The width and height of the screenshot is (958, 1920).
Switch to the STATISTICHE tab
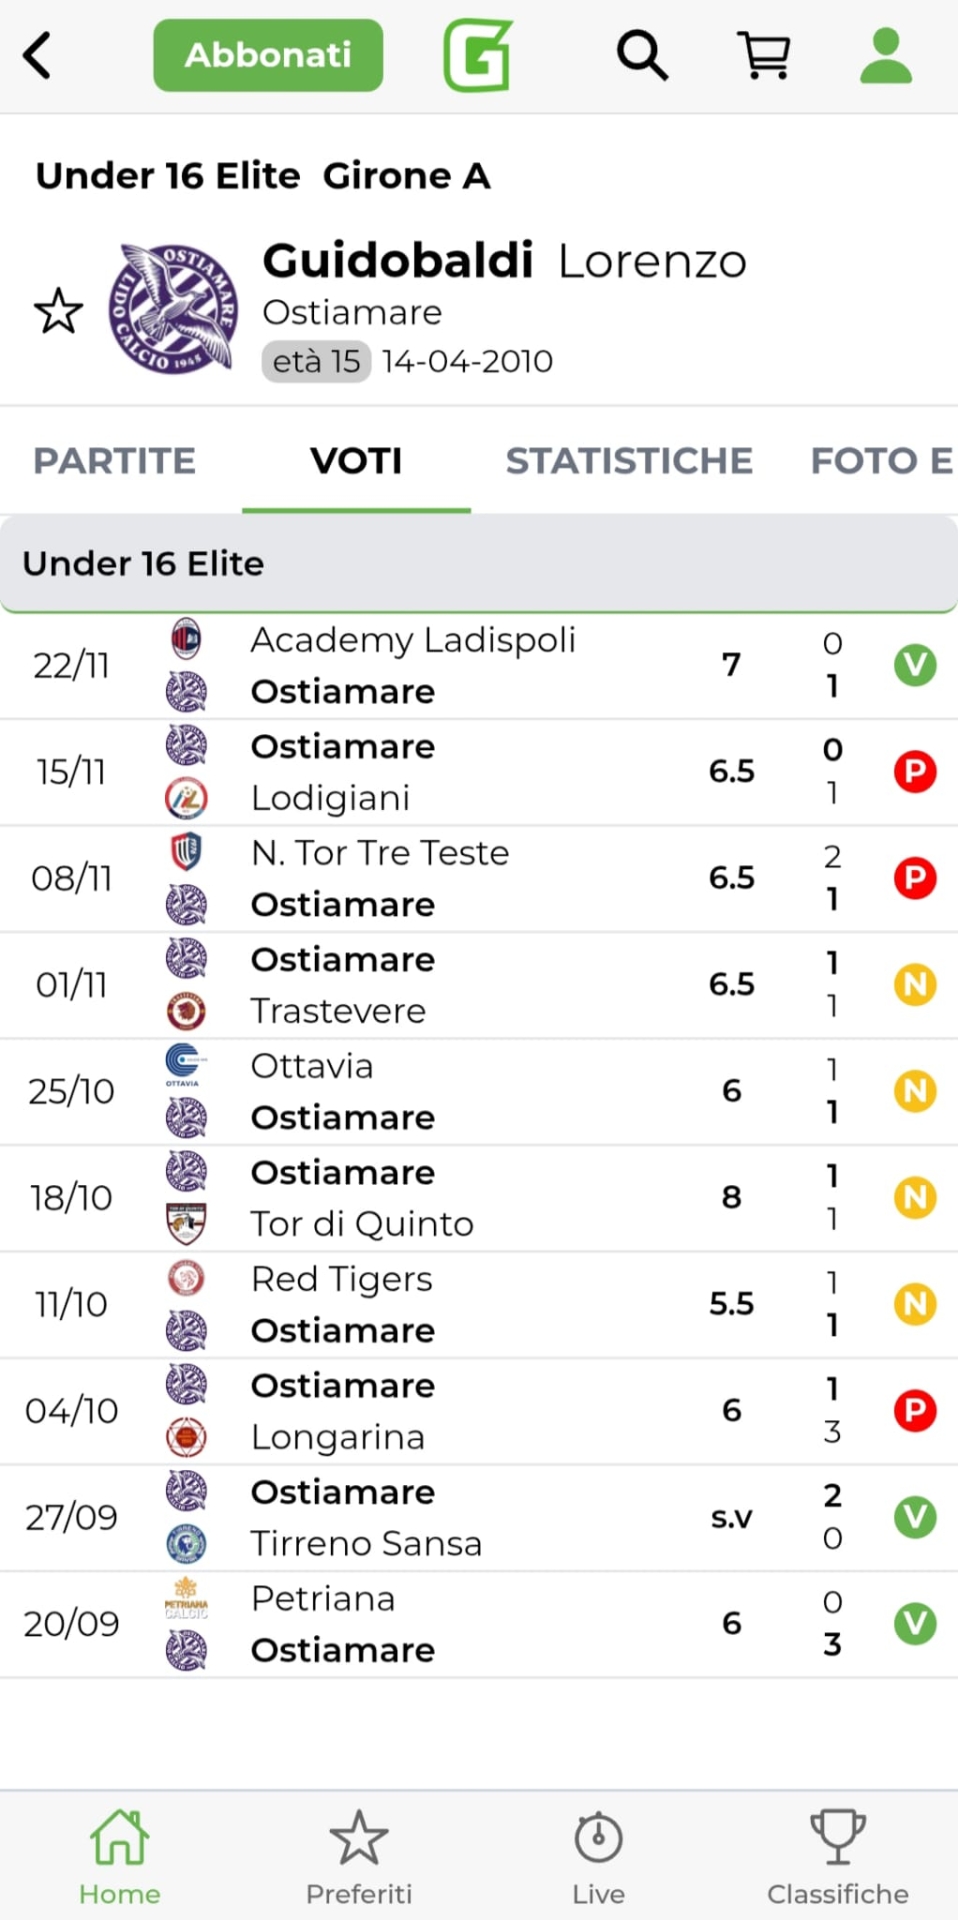click(x=629, y=461)
